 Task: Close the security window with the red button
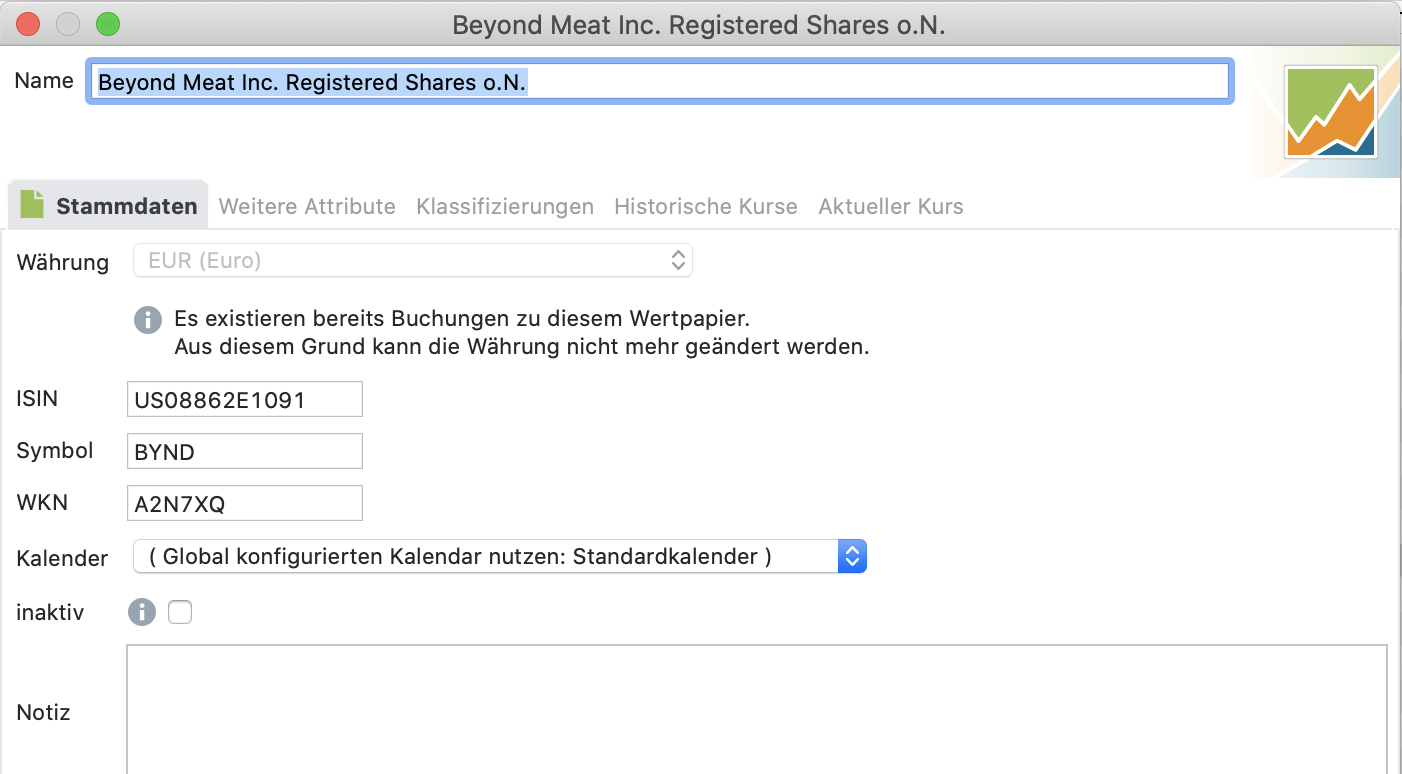(29, 24)
